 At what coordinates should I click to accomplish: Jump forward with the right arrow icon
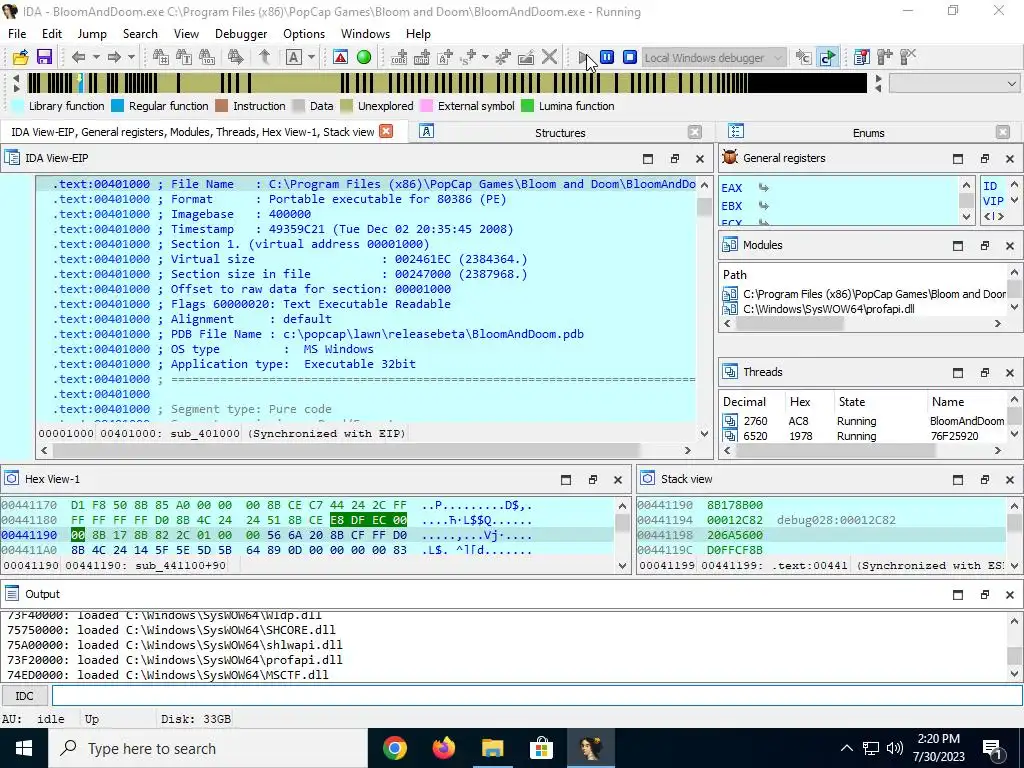pos(114,57)
